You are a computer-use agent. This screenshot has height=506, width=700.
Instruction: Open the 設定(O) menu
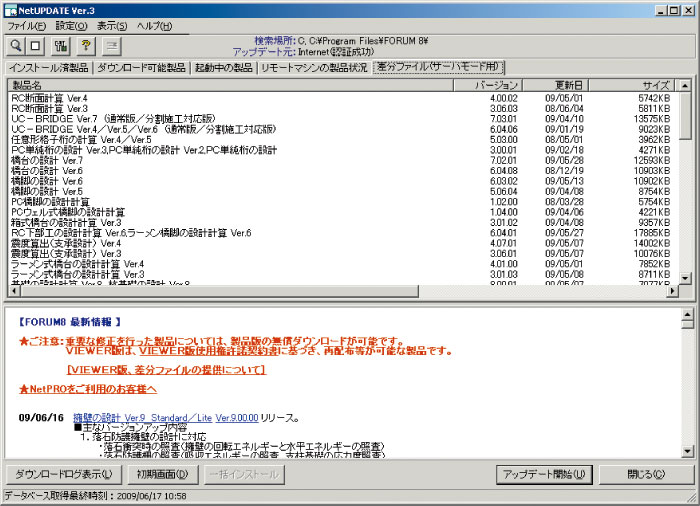pyautogui.click(x=71, y=26)
